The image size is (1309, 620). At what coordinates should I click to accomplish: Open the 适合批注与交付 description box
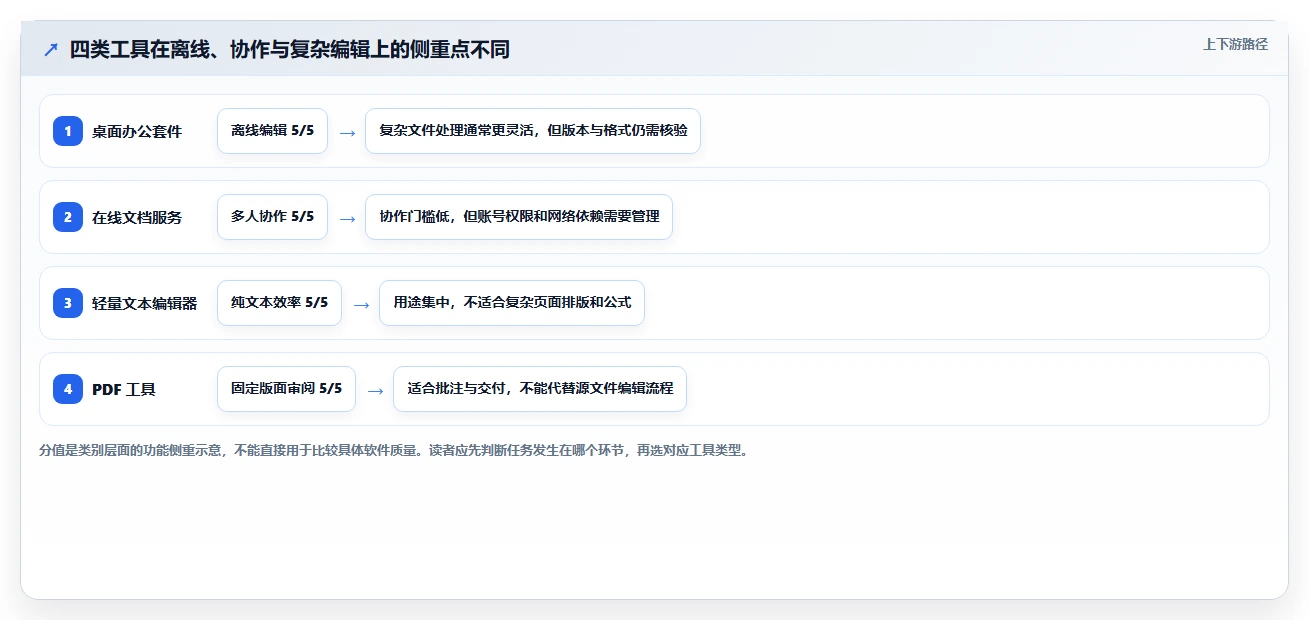[x=540, y=389]
